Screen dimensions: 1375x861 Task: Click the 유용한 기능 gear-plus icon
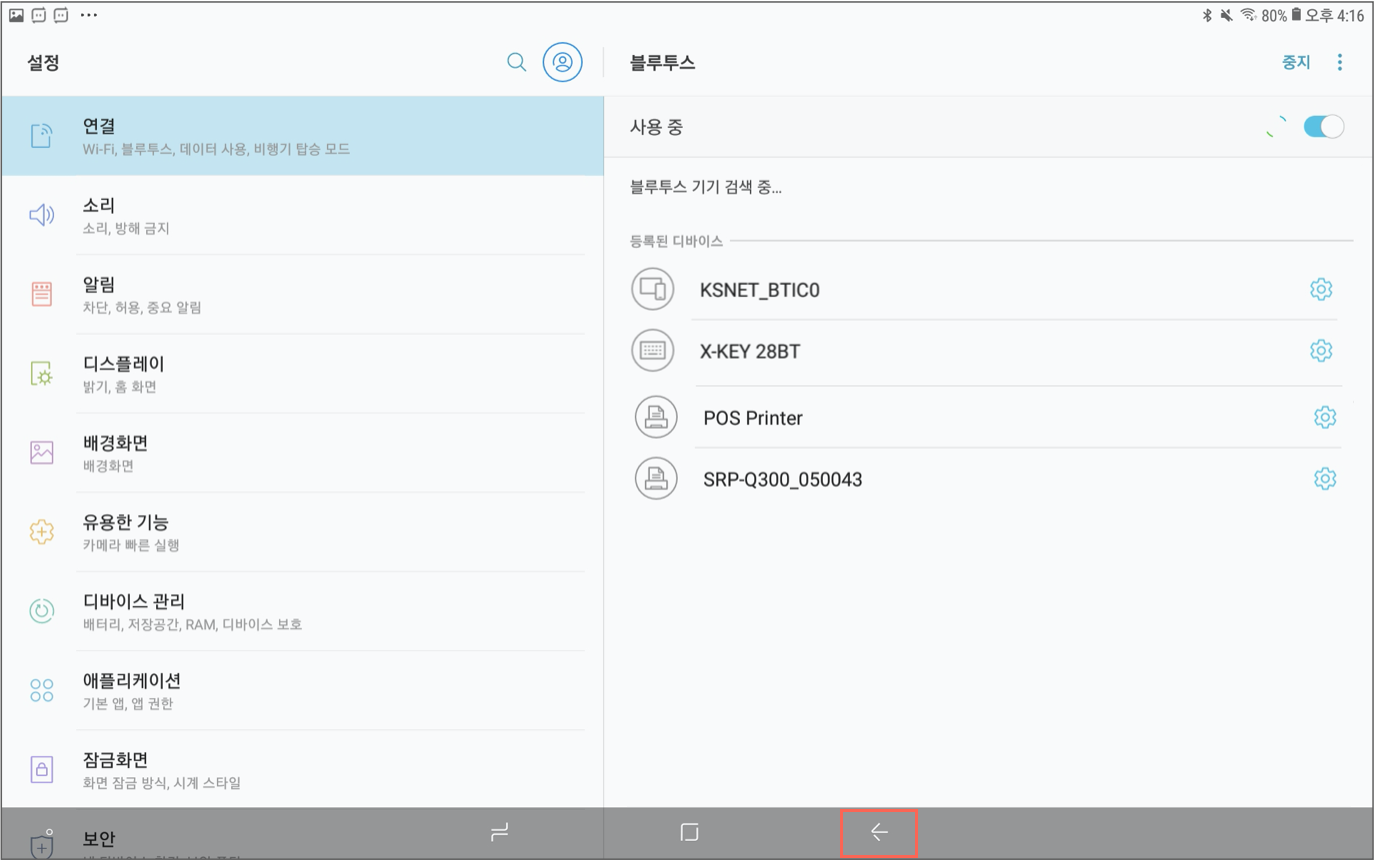click(41, 532)
